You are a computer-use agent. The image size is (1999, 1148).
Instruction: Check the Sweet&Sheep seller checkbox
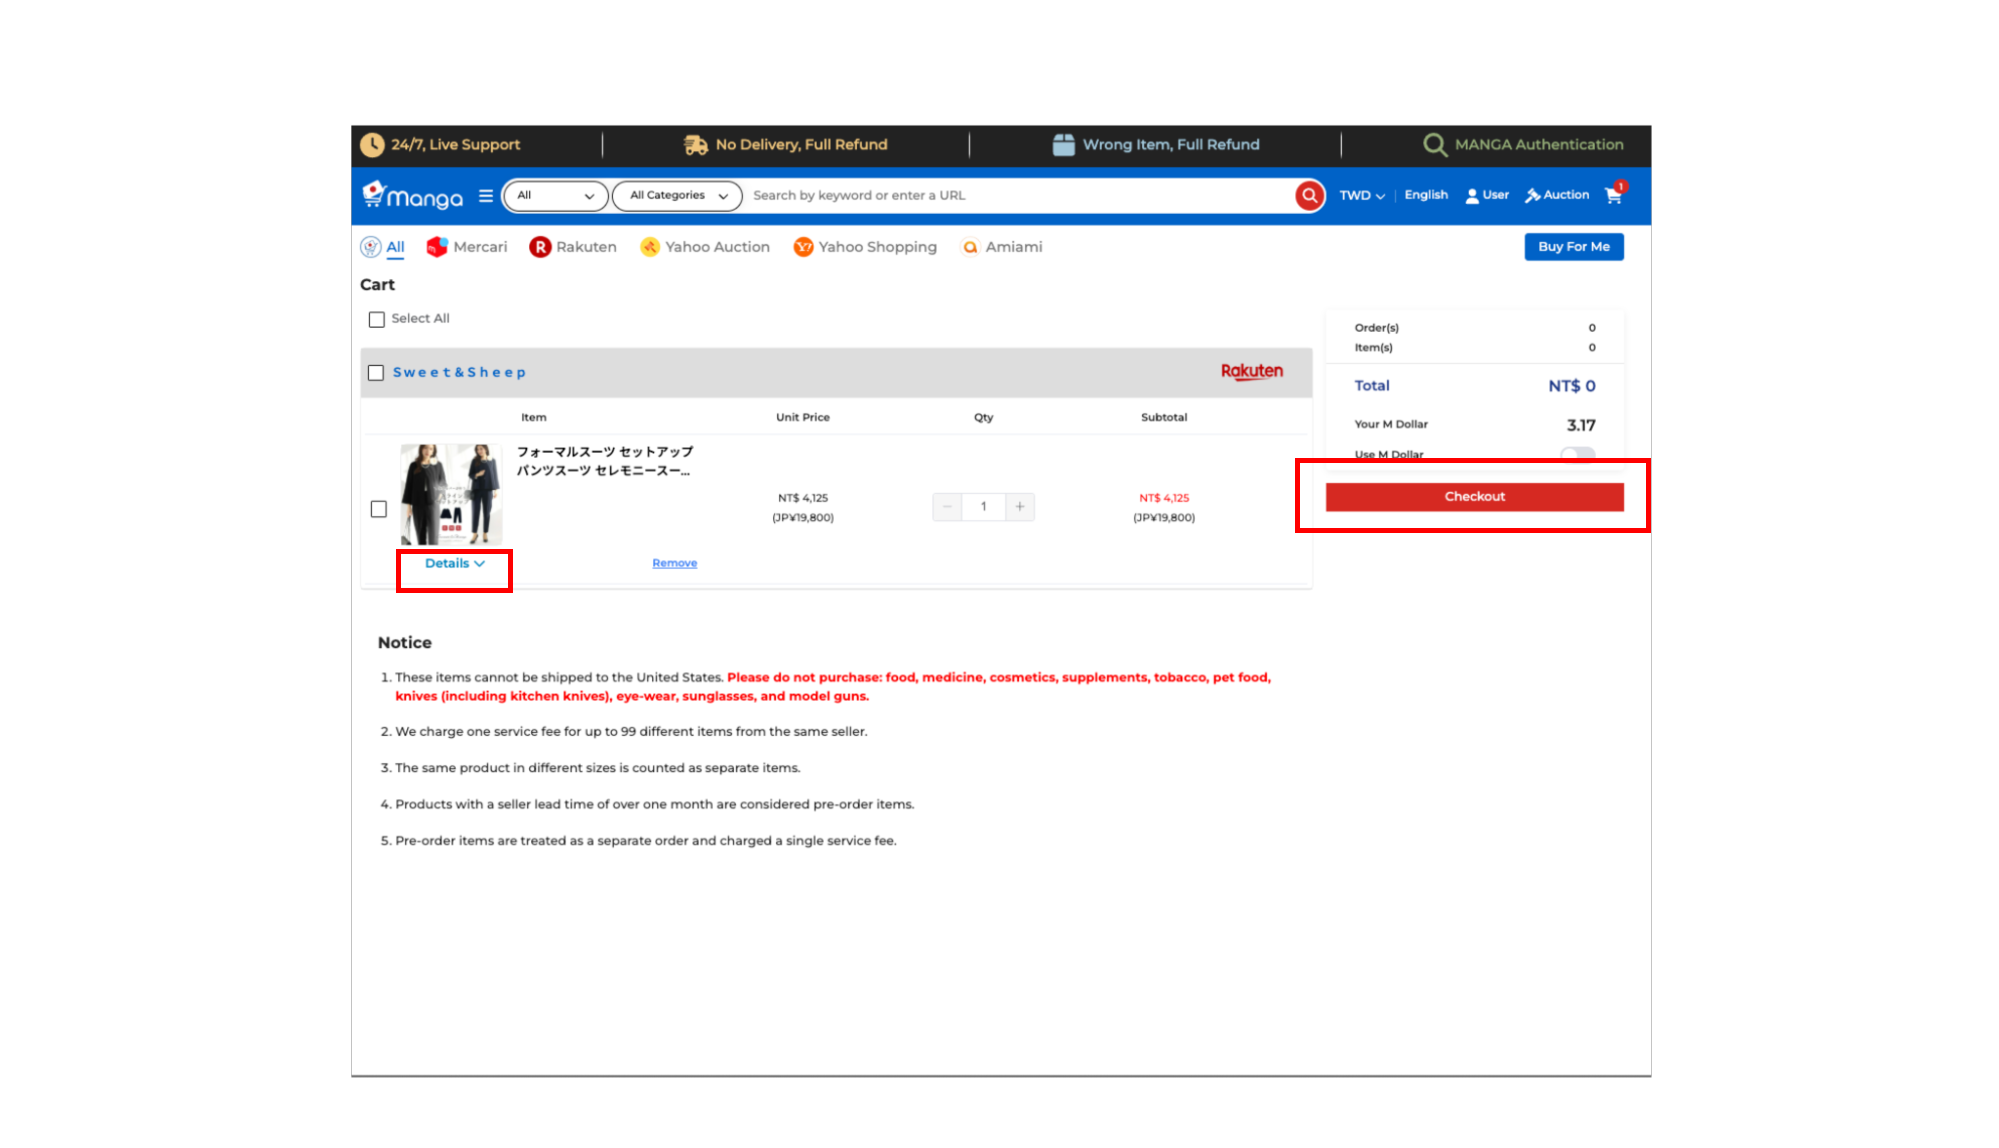click(376, 373)
